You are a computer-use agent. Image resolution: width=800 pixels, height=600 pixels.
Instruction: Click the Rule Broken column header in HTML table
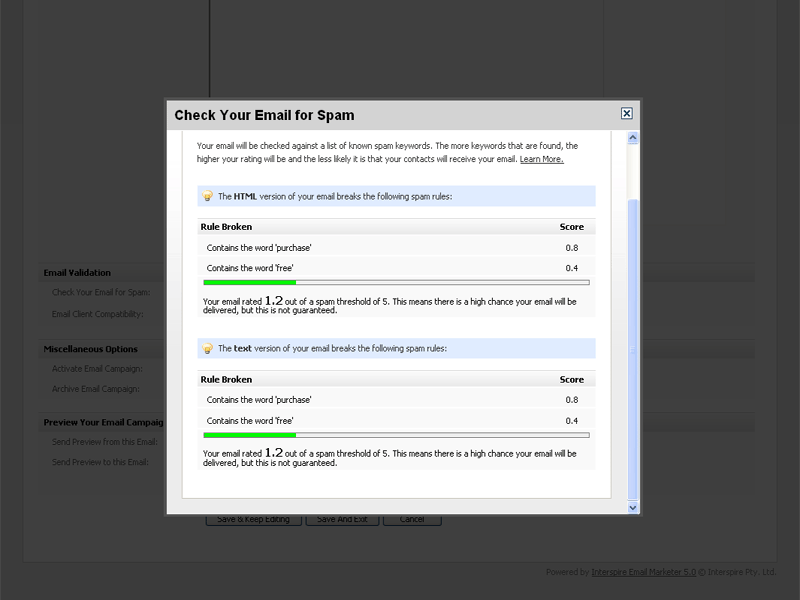(226, 227)
